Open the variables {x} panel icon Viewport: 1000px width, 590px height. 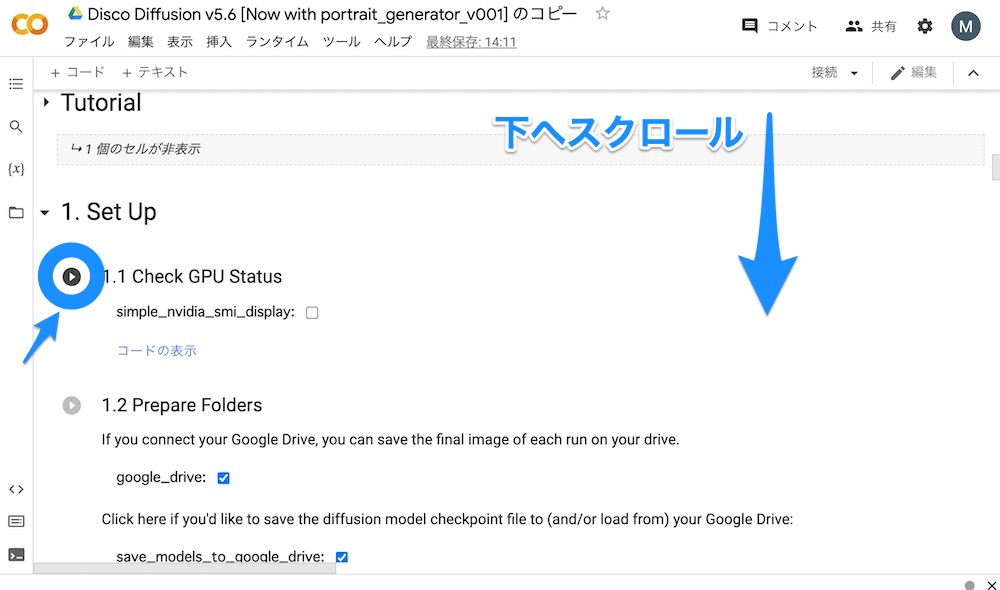point(16,169)
